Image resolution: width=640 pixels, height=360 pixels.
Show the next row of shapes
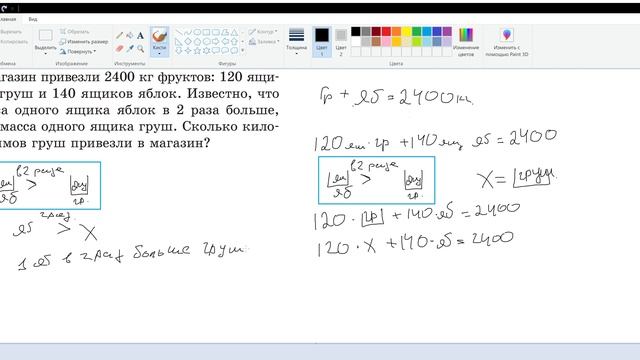coord(242,42)
